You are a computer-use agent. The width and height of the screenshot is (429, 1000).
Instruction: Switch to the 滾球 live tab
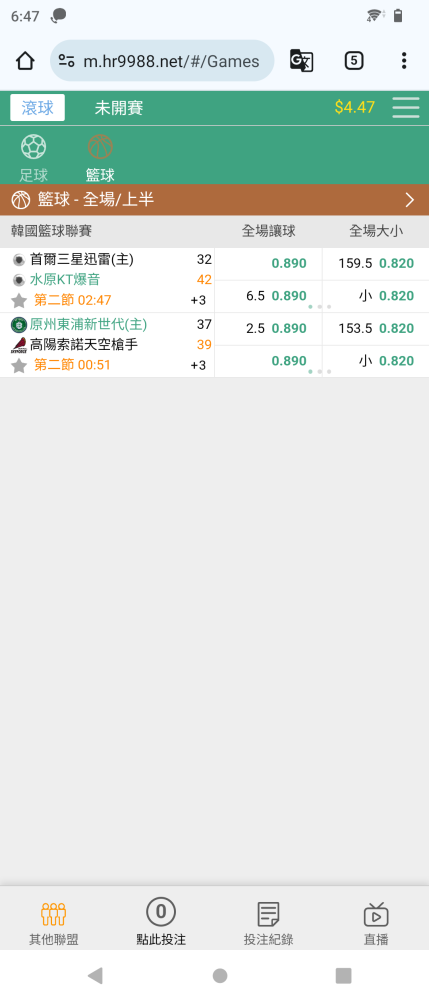click(x=38, y=107)
